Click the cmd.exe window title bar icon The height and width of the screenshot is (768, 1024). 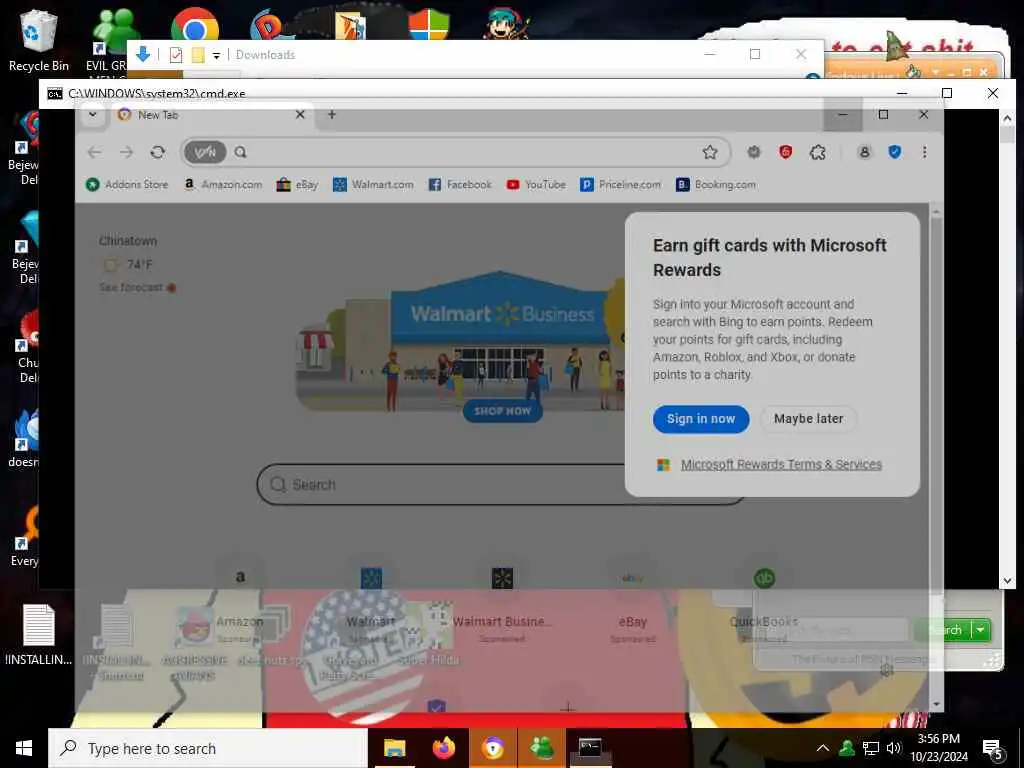click(x=55, y=93)
